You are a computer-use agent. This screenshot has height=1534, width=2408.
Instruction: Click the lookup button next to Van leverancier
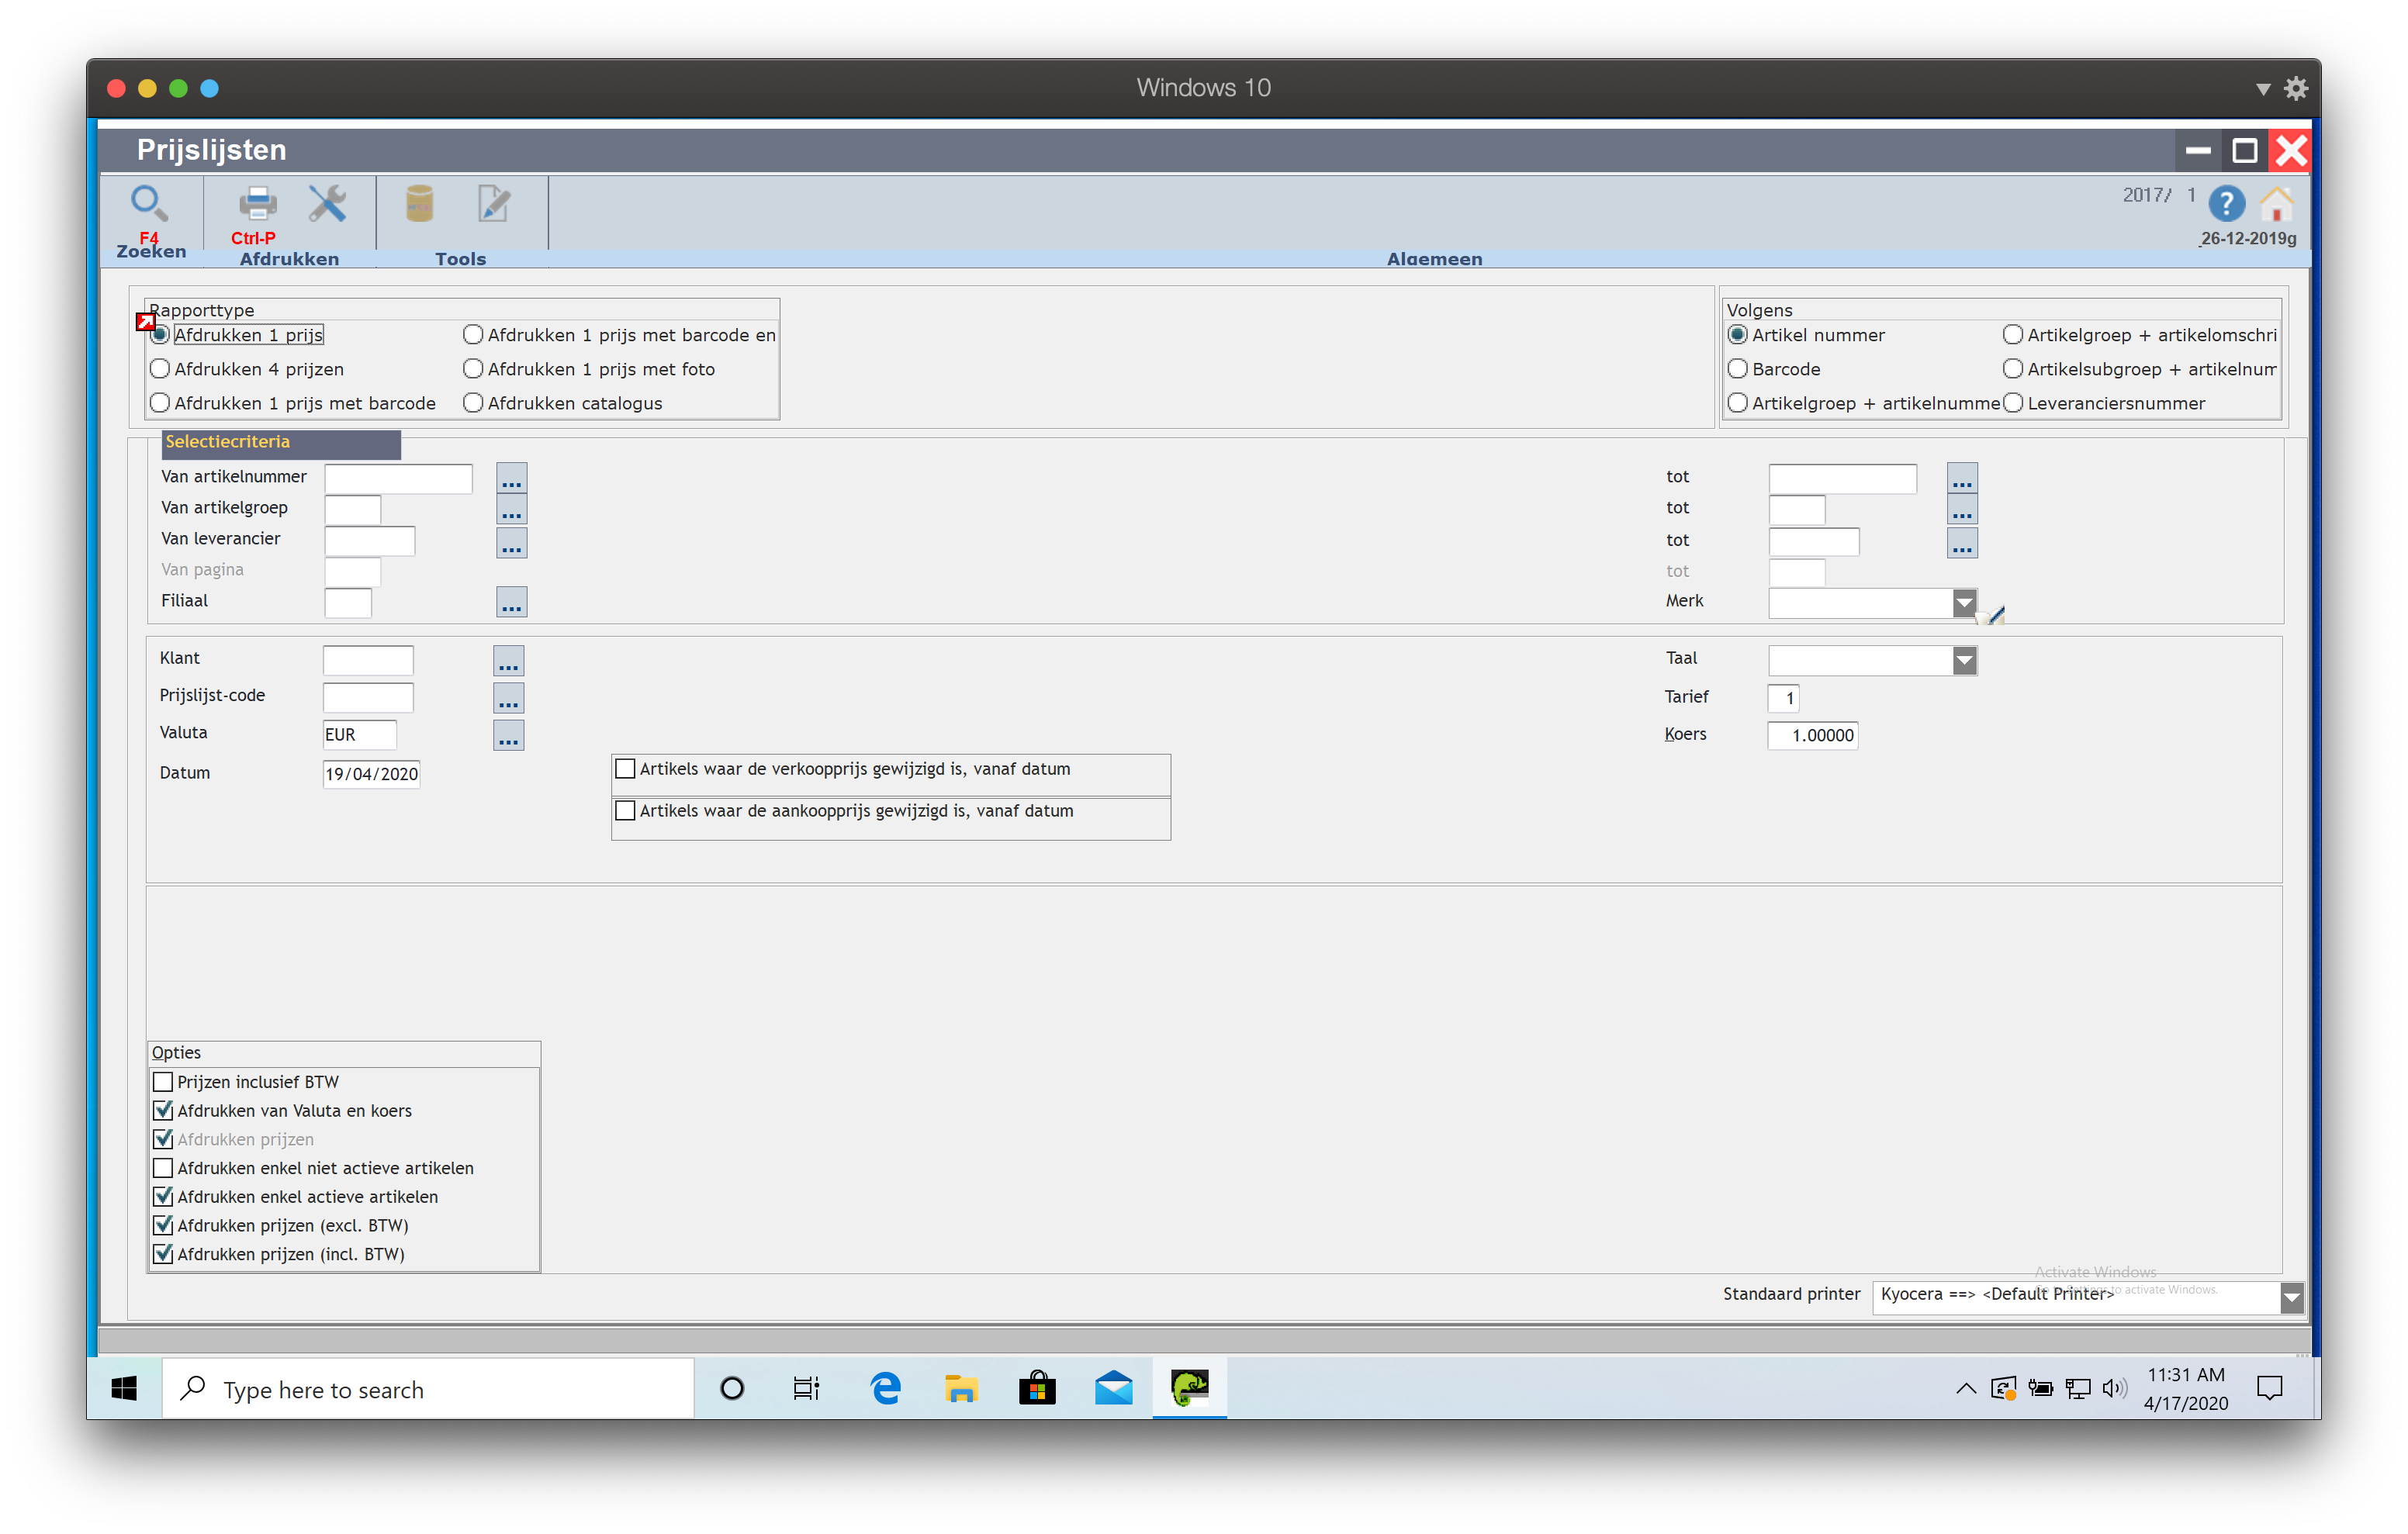(512, 543)
